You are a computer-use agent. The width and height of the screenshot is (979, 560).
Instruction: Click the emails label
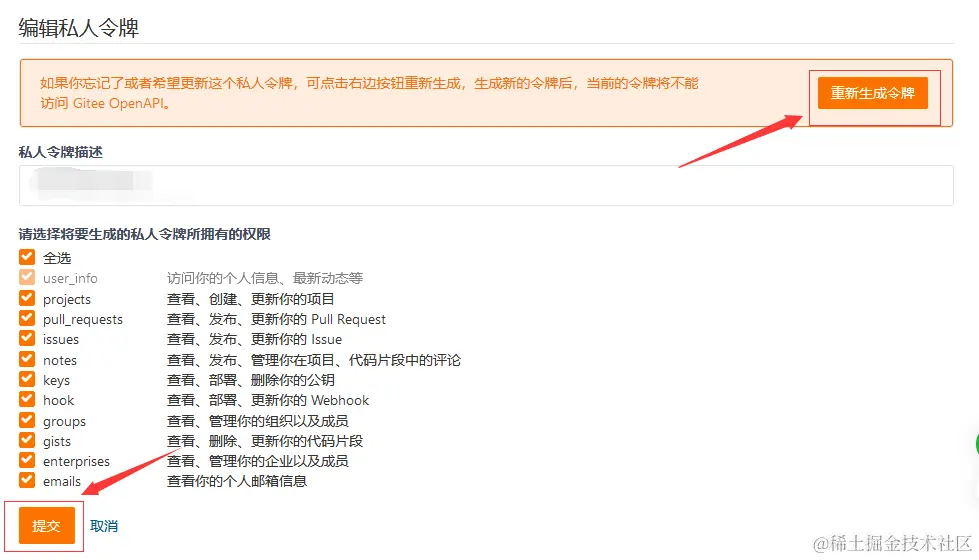[62, 481]
